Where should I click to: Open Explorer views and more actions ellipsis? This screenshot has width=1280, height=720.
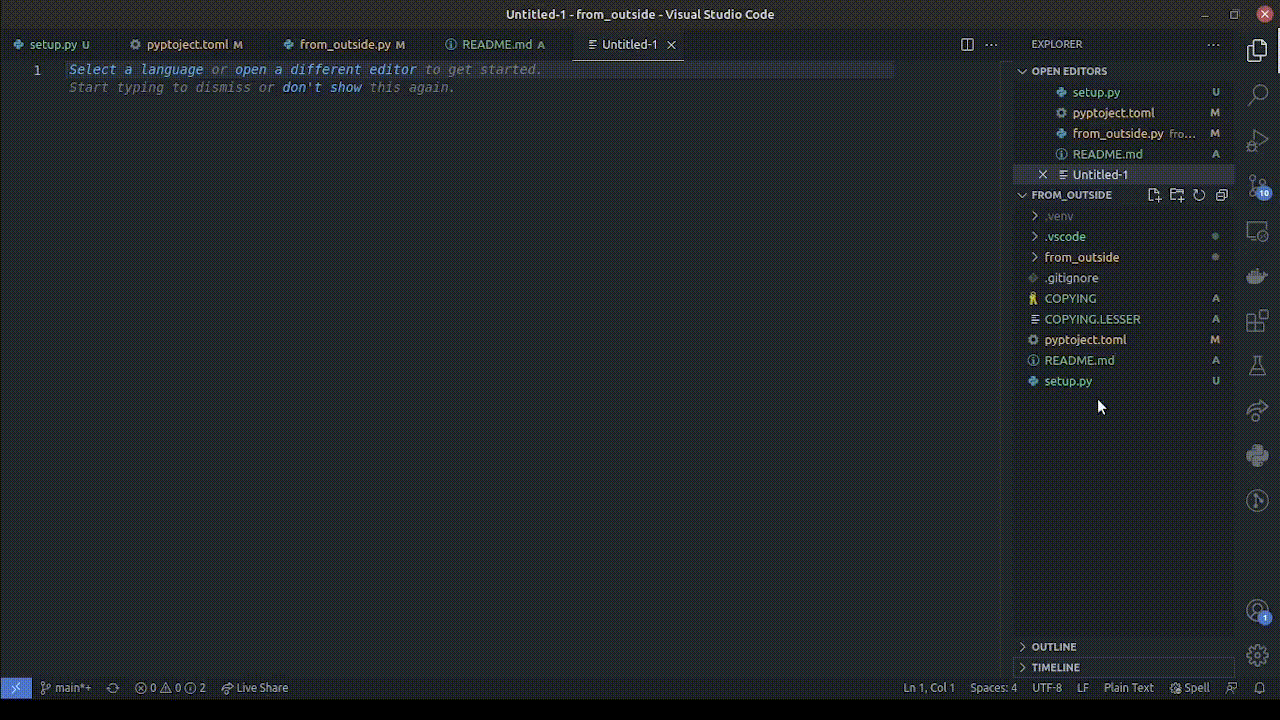pos(1213,44)
